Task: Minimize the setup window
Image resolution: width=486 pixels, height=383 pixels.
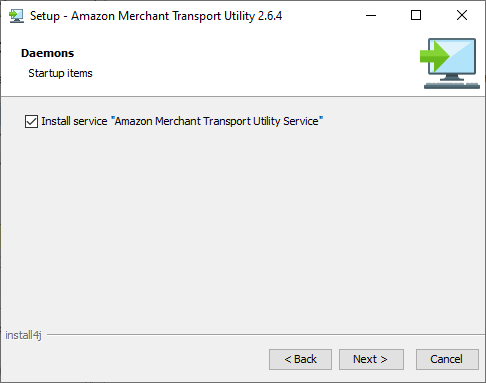Action: [x=371, y=15]
